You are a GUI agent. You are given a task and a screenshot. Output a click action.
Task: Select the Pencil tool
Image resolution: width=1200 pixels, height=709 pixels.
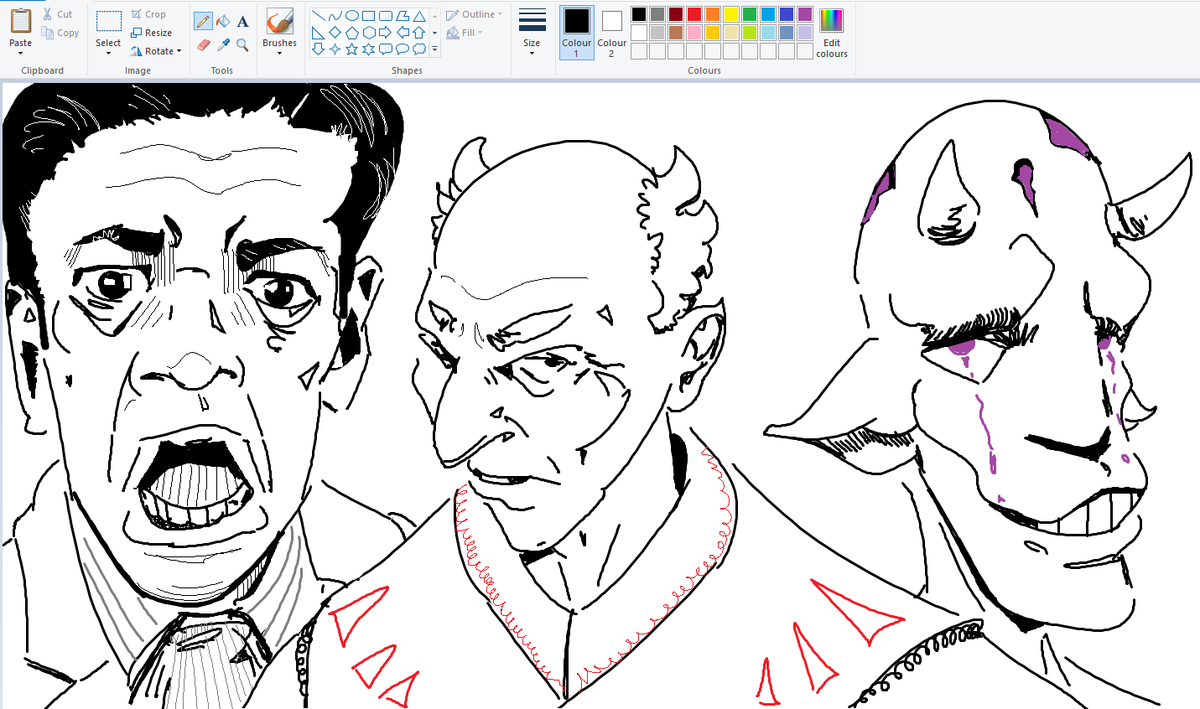pos(203,21)
